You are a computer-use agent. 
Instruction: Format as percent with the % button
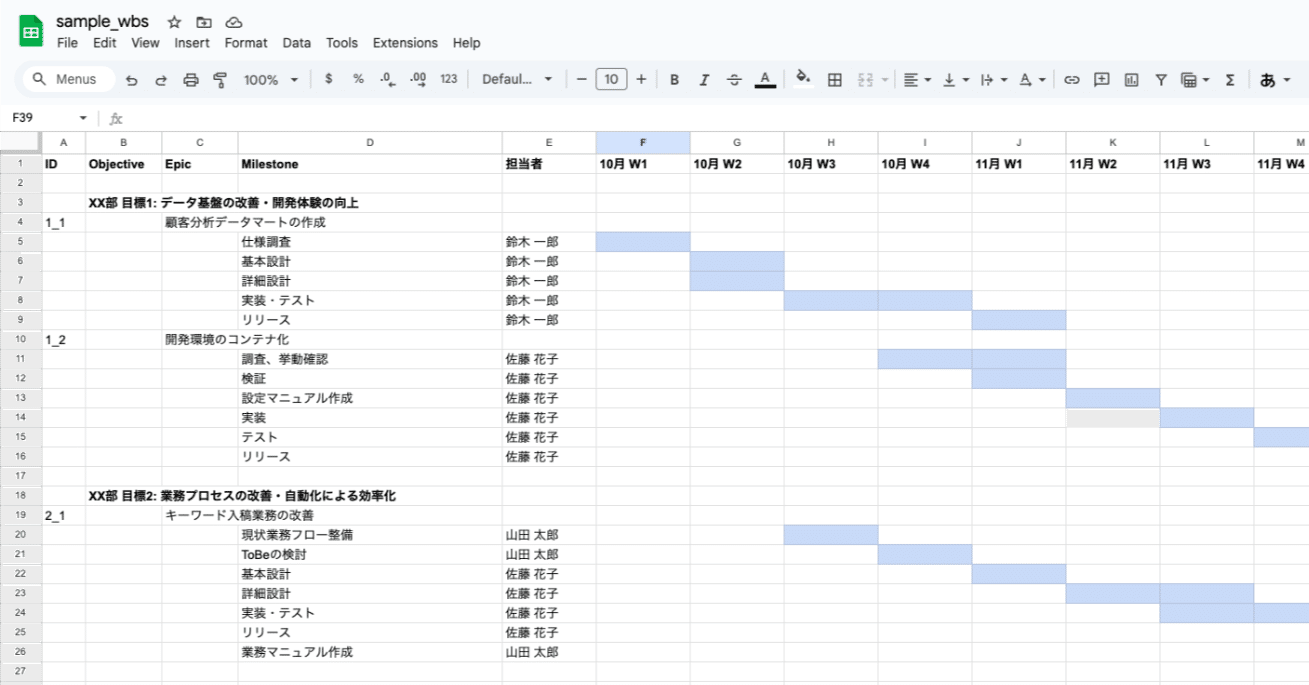[x=358, y=79]
